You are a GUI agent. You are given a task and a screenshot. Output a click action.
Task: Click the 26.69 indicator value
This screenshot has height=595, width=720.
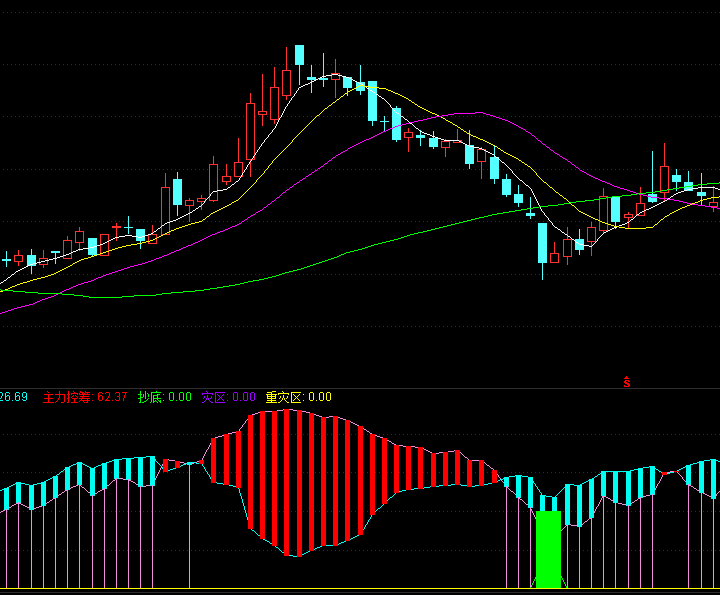14,397
